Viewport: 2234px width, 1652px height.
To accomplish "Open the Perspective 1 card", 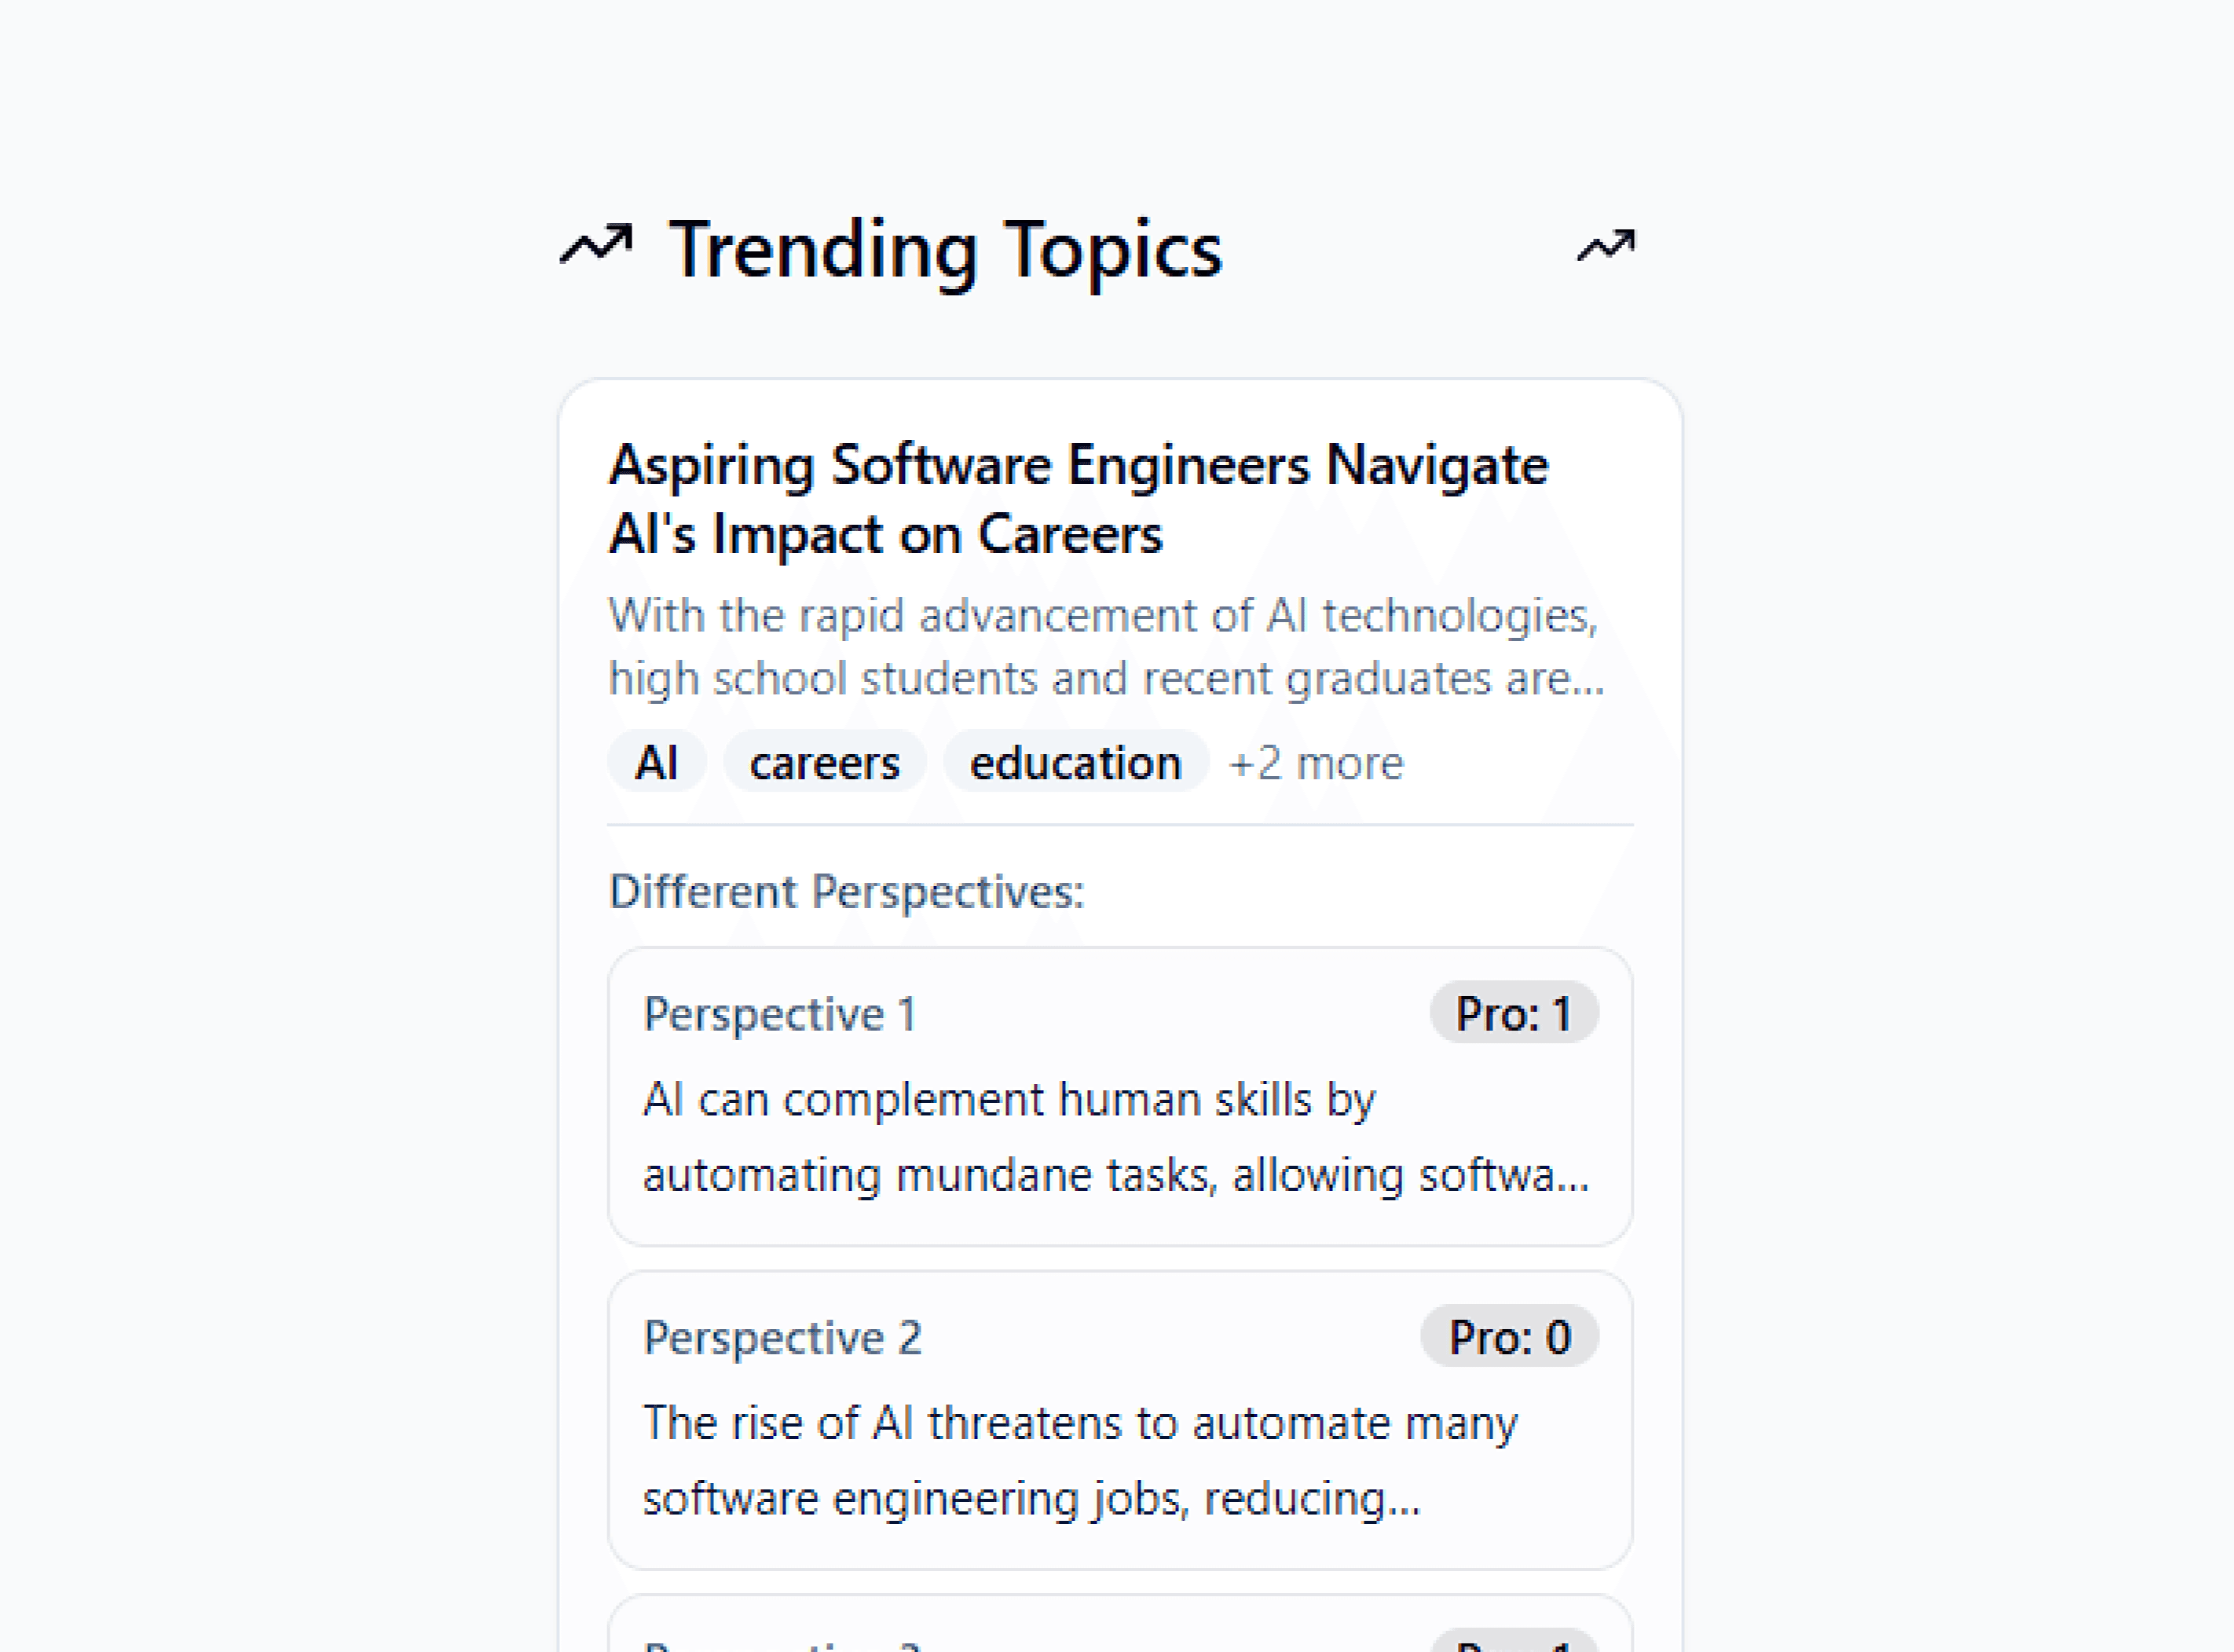I will point(1120,1097).
